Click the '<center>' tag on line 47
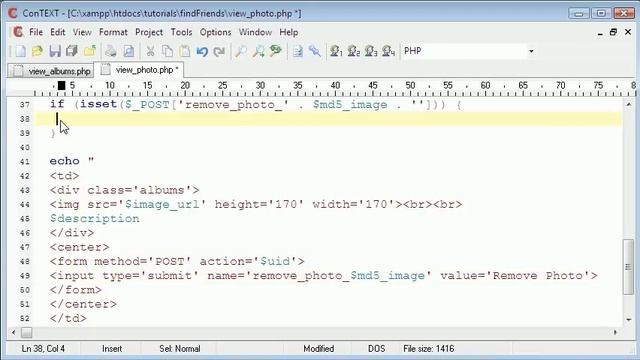The image size is (640, 360). pyautogui.click(x=80, y=247)
